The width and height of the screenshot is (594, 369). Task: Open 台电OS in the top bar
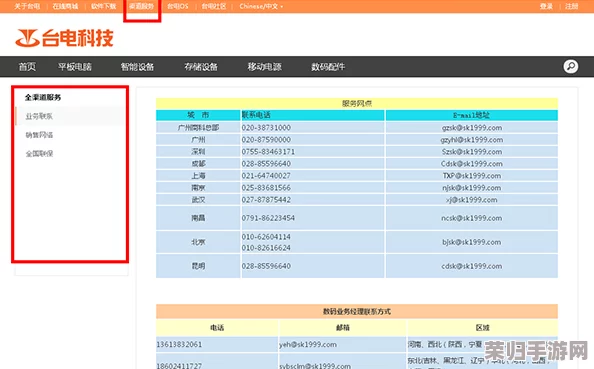pos(178,6)
